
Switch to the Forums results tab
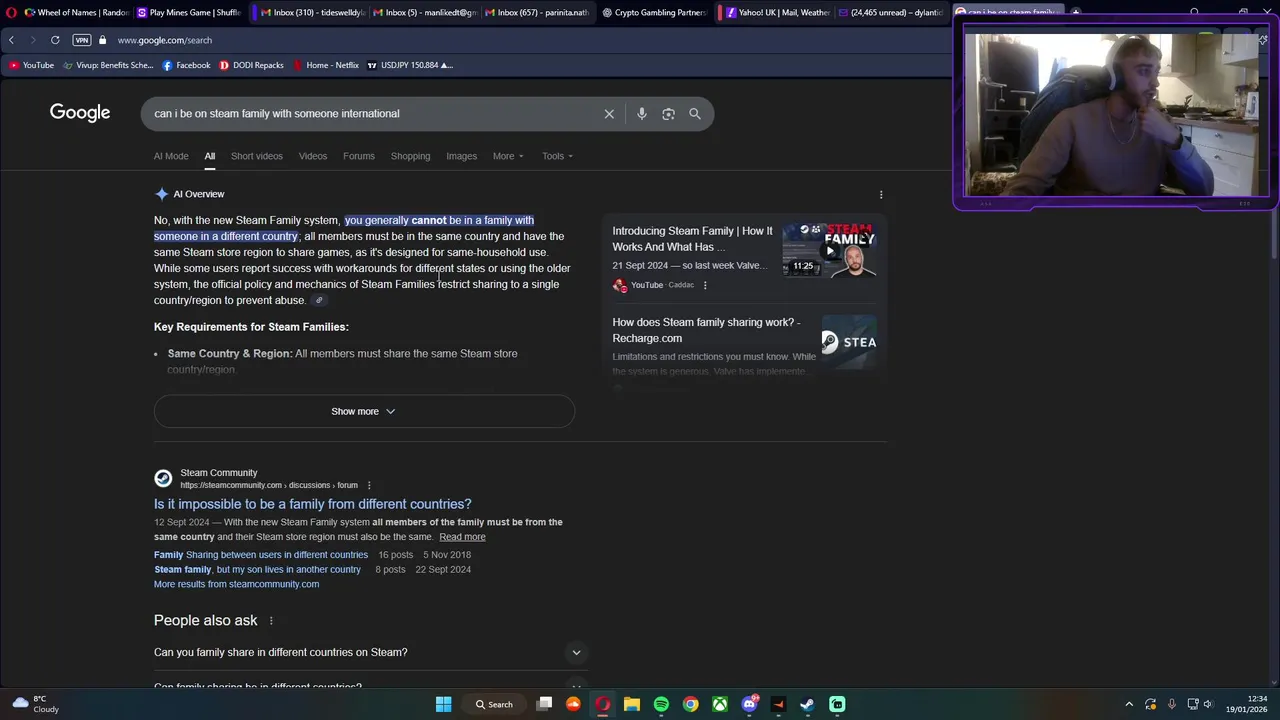point(359,156)
